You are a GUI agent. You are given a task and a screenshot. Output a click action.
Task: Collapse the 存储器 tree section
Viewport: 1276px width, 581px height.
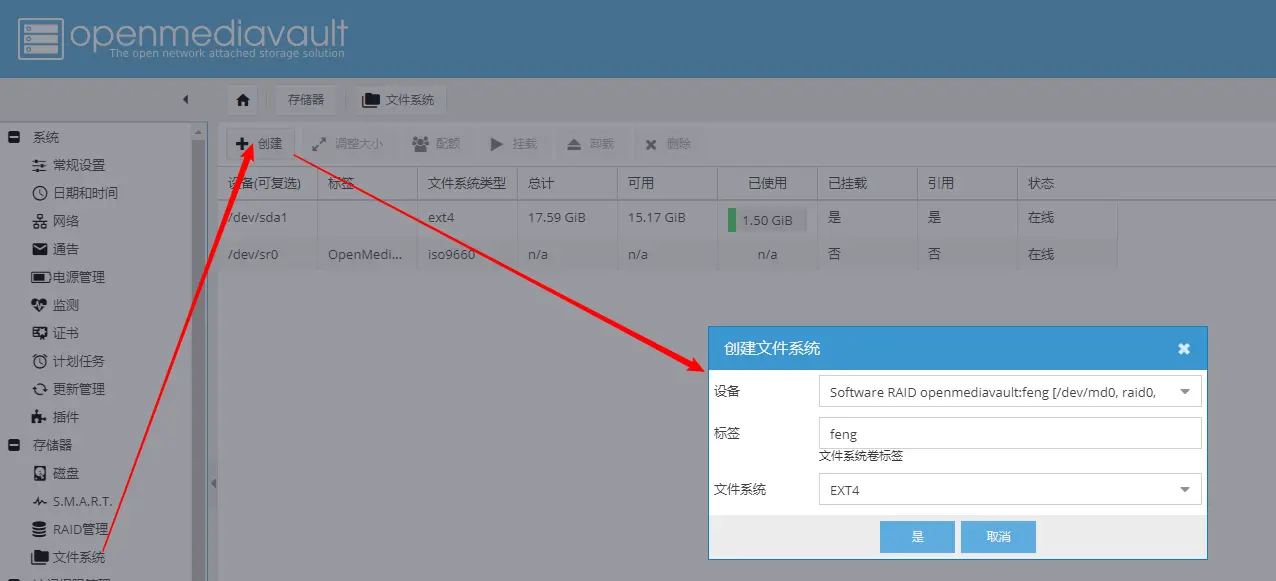pos(14,445)
